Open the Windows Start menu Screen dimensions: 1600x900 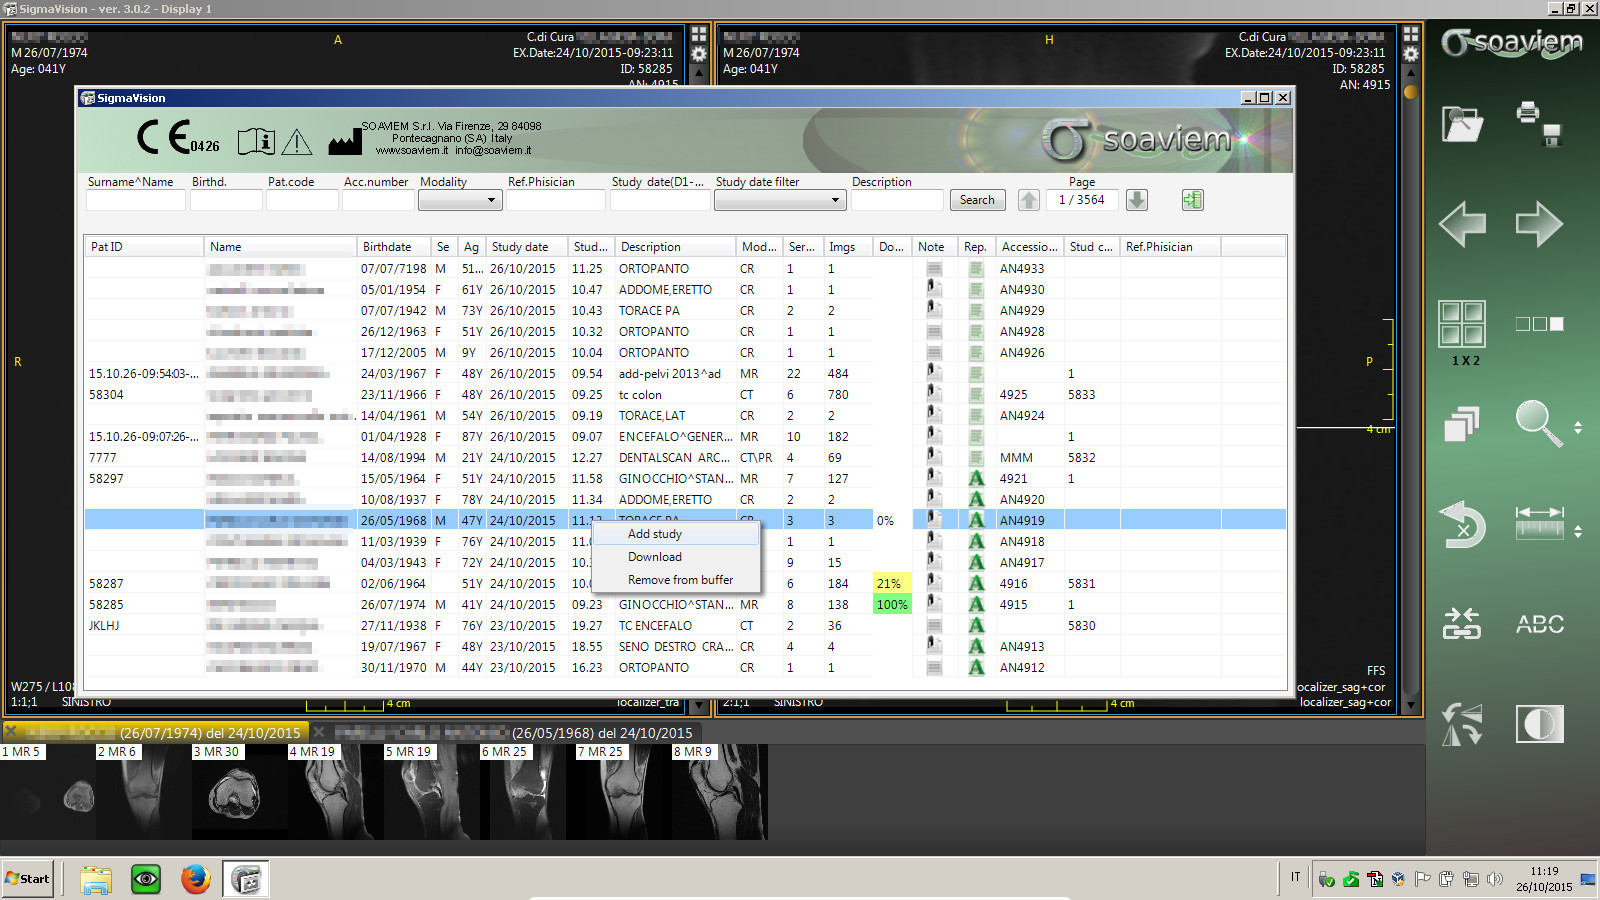click(x=28, y=878)
